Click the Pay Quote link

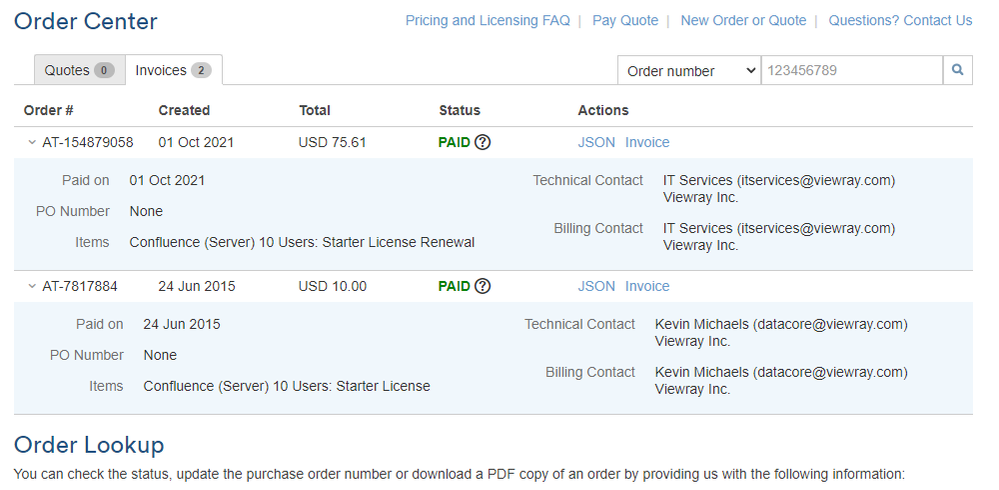(625, 20)
